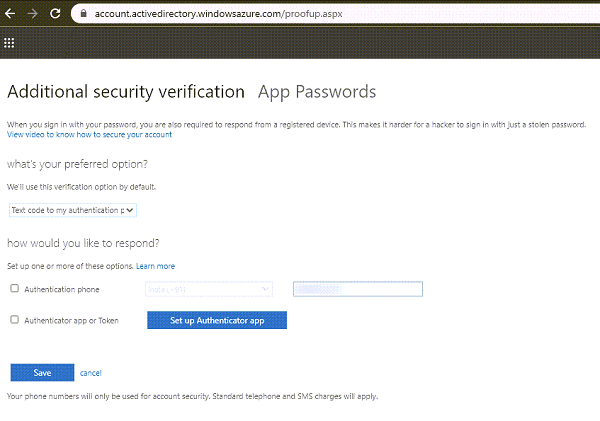
Task: Open the country code dropdown
Action: pyautogui.click(x=209, y=289)
